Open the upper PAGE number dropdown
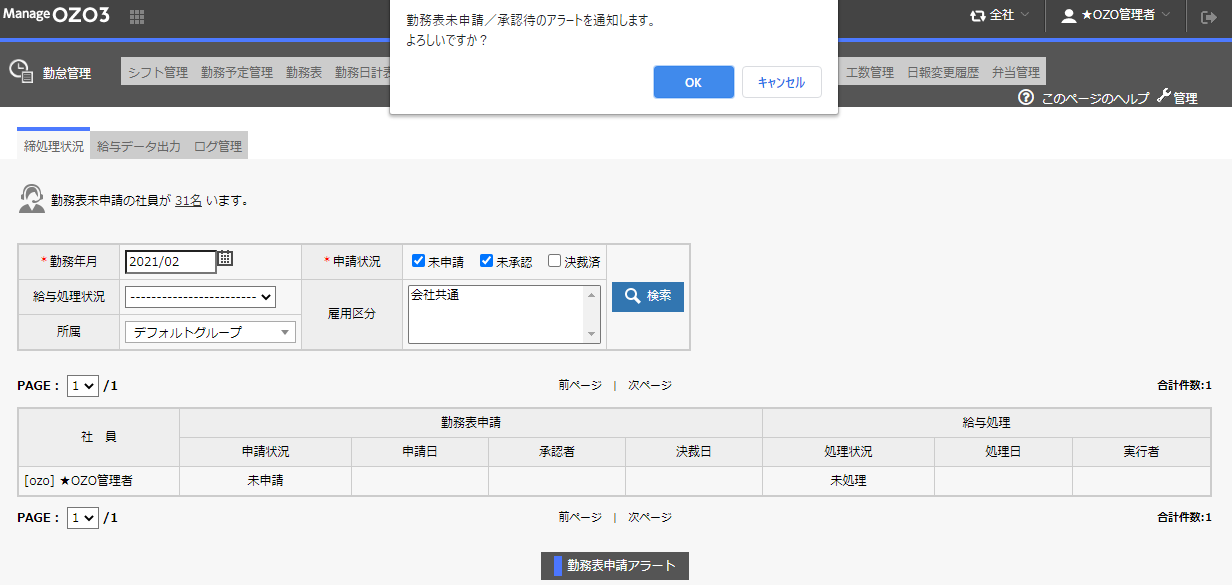 [x=83, y=386]
